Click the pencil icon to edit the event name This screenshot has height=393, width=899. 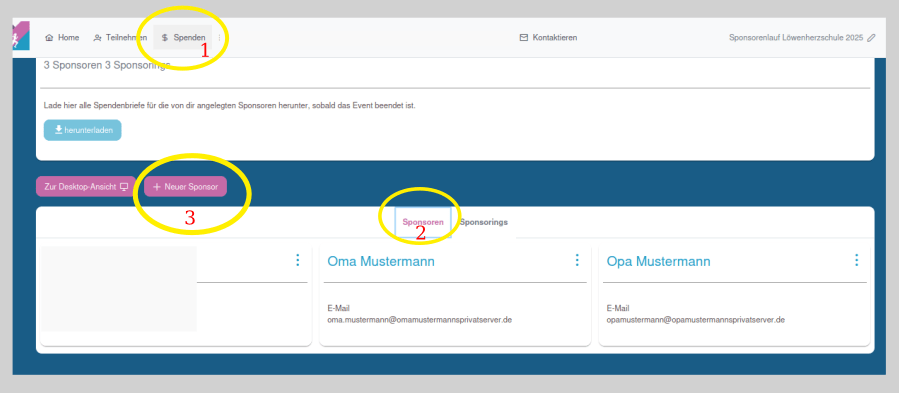(871, 37)
